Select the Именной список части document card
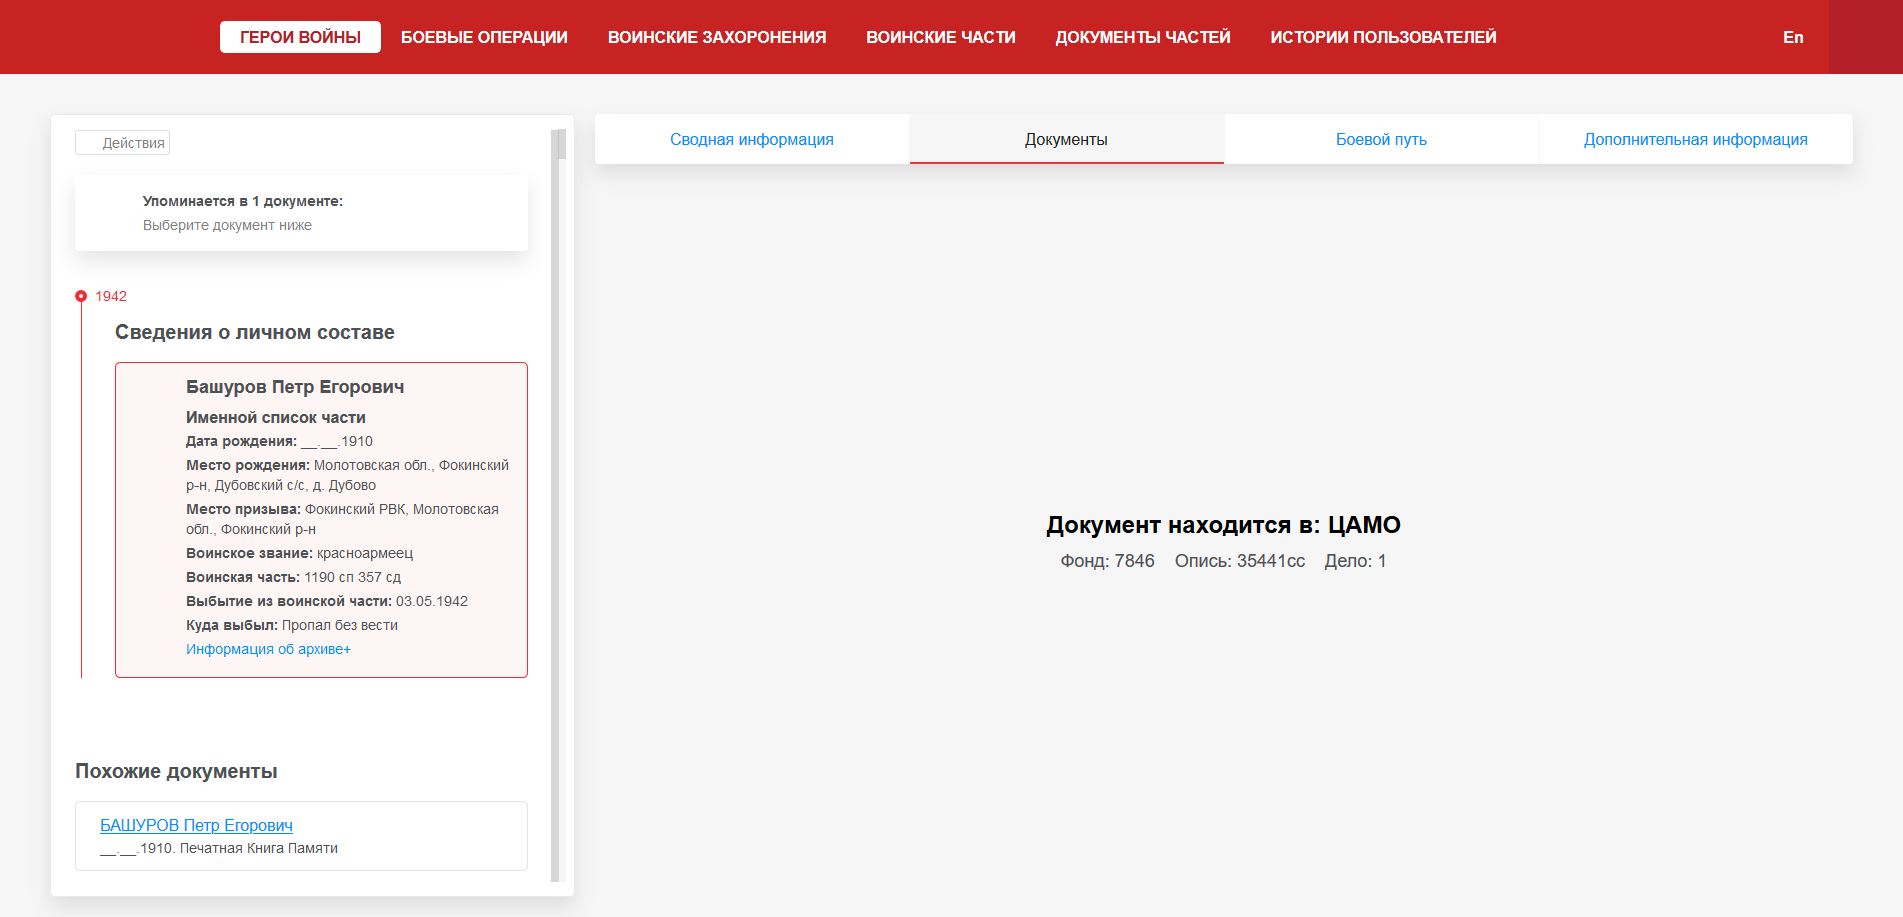Viewport: 1903px width, 917px height. [321, 519]
